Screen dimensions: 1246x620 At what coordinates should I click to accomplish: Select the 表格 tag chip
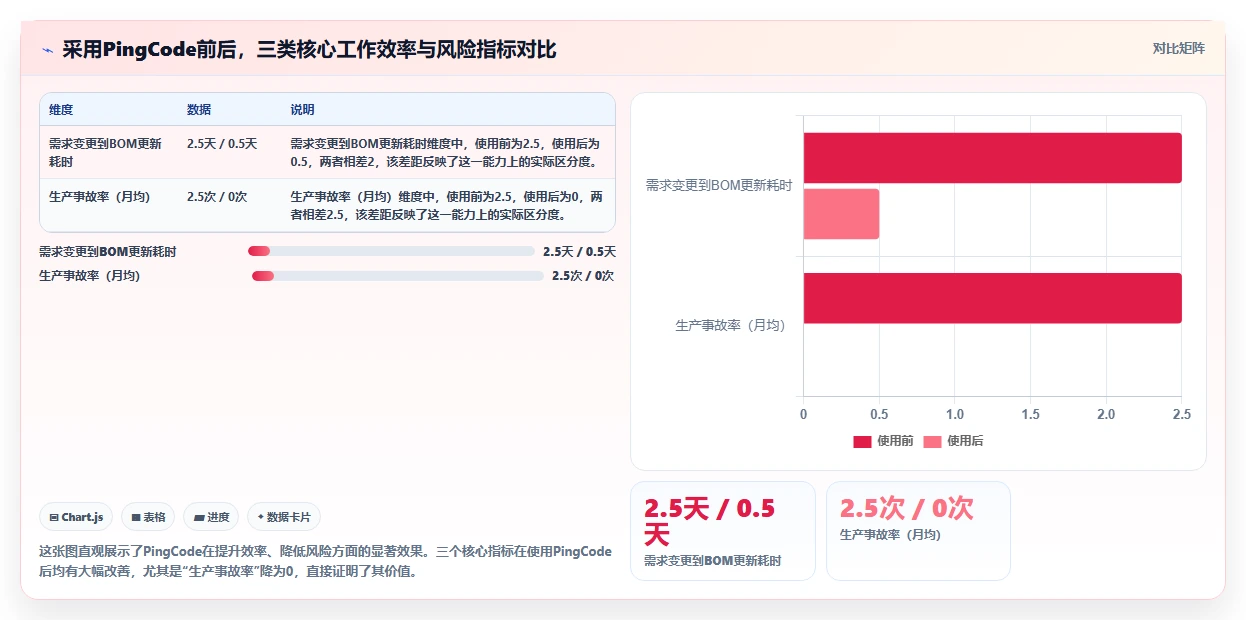[x=148, y=517]
